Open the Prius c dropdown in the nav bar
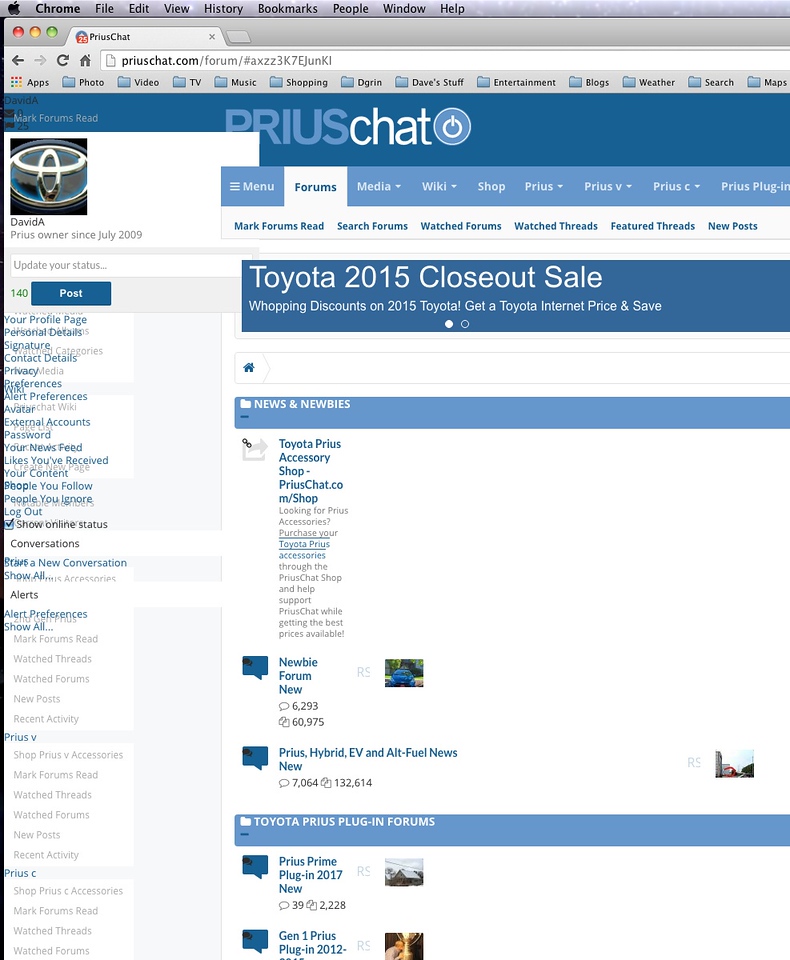The height and width of the screenshot is (960, 790). [x=676, y=186]
